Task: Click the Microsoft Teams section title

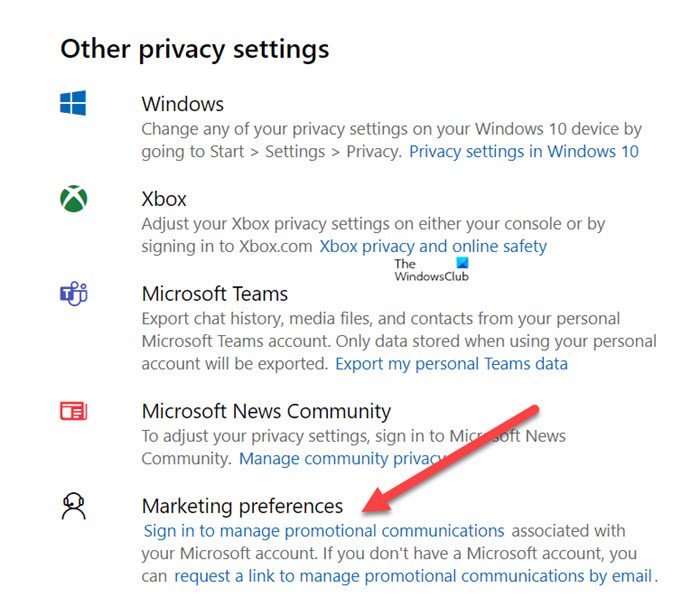Action: [x=215, y=294]
